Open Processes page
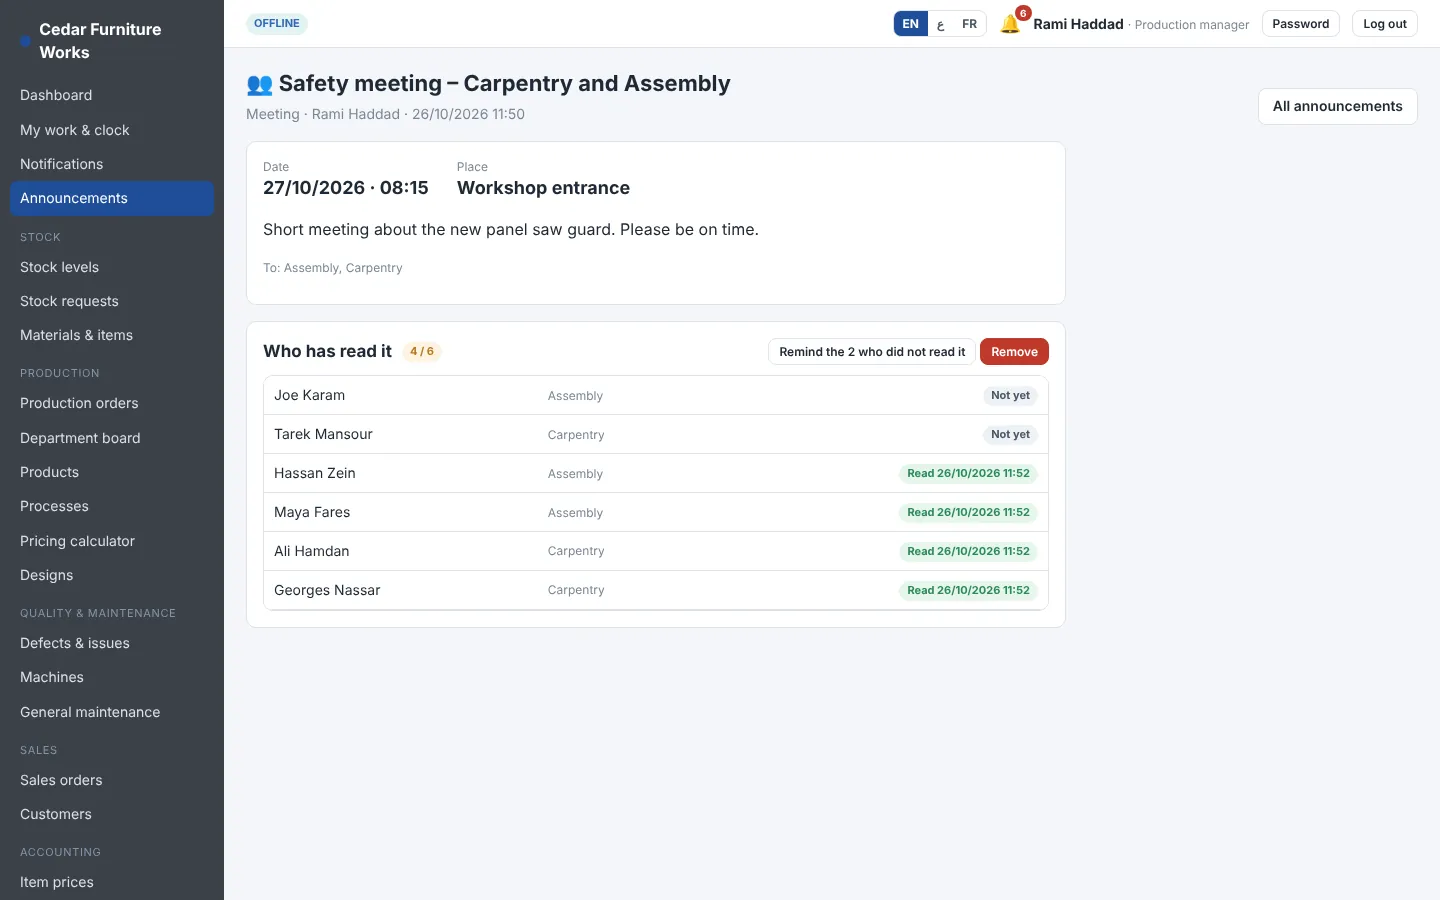1440x900 pixels. 112,506
